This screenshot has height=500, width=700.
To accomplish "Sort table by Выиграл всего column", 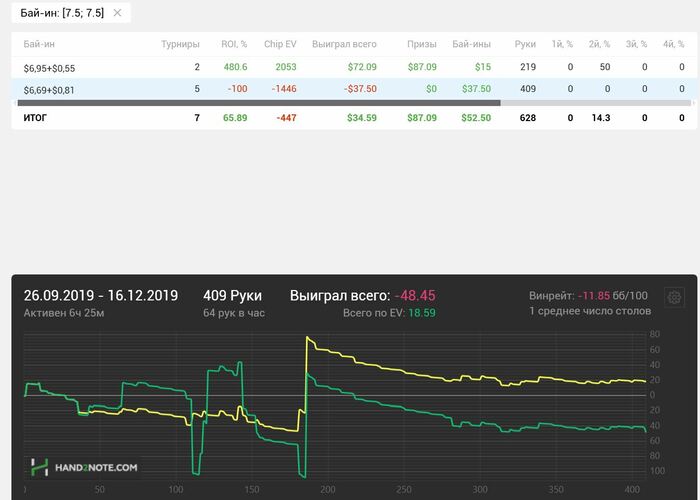I will coord(344,44).
